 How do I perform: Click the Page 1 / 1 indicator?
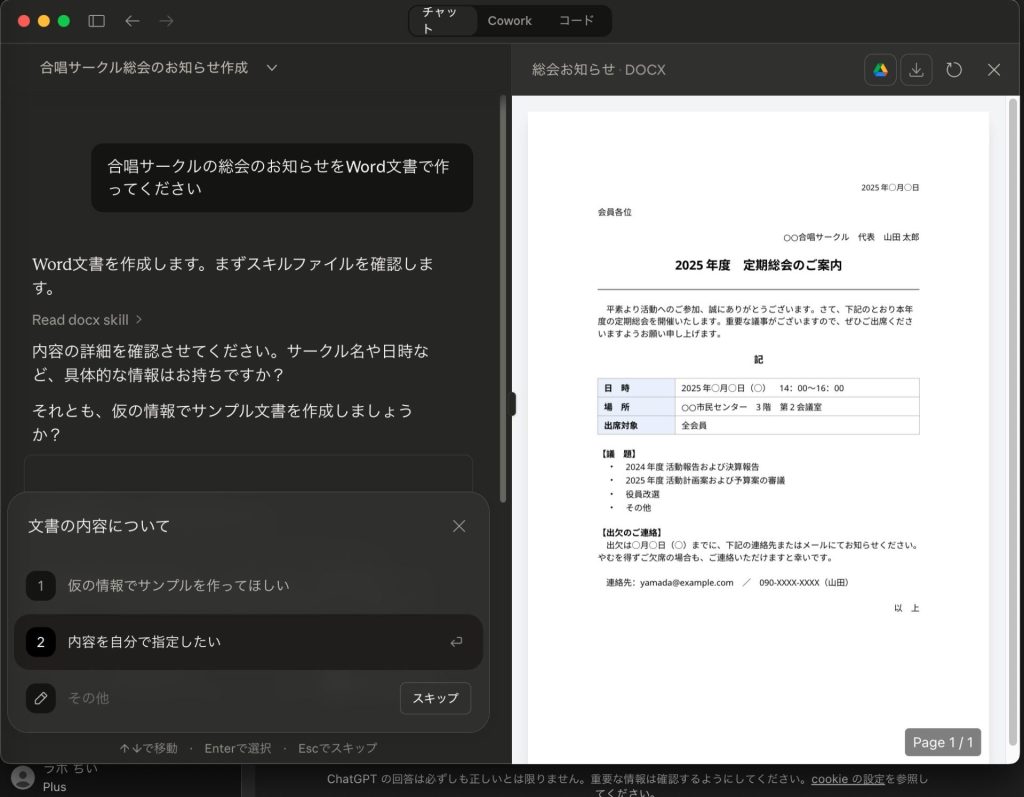point(942,742)
